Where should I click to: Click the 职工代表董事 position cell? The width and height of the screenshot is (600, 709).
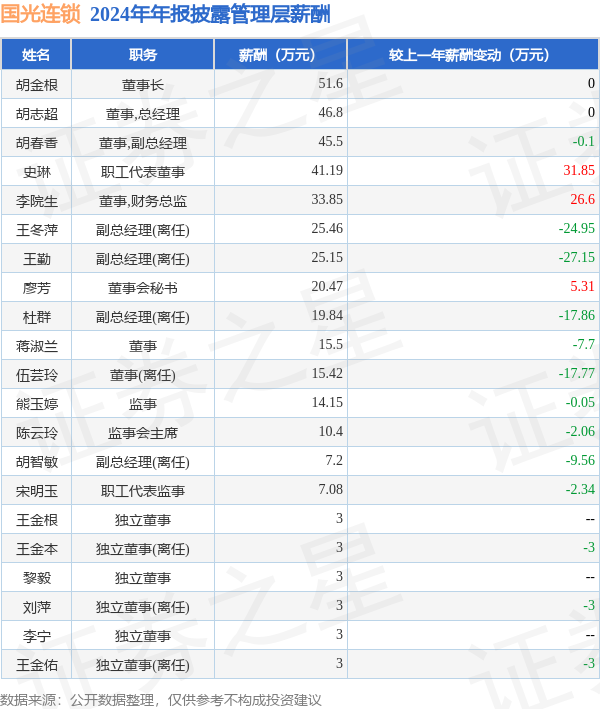pyautogui.click(x=143, y=171)
